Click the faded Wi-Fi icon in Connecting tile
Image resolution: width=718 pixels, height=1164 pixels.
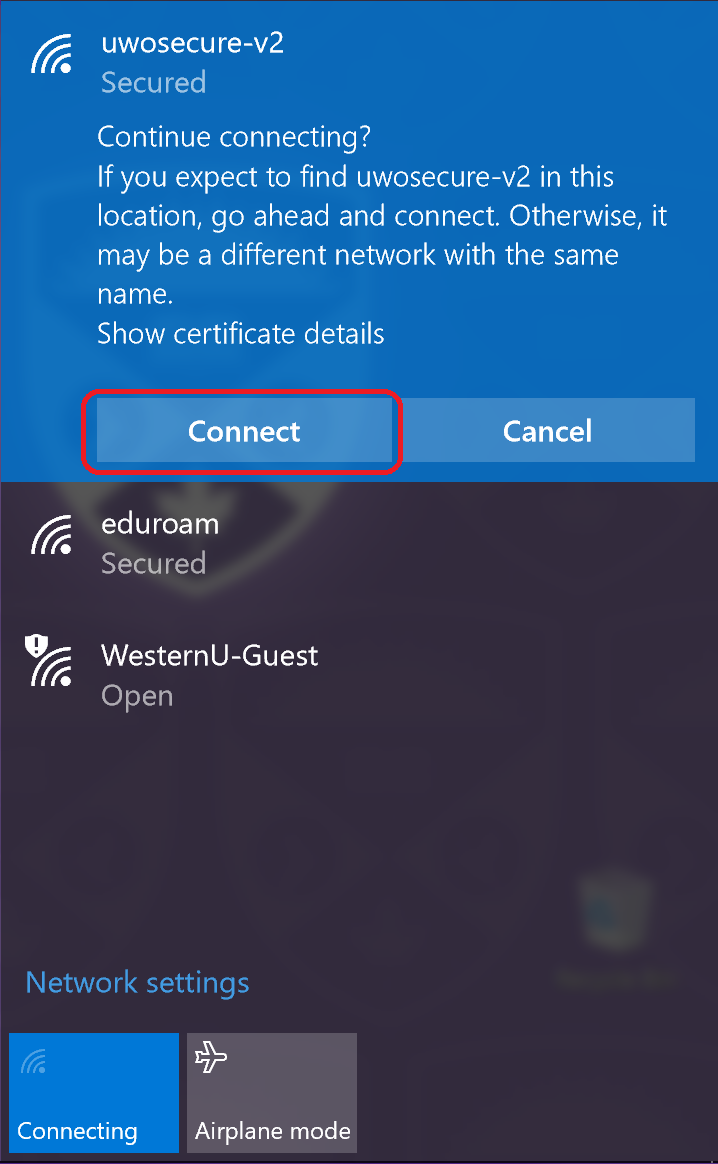point(34,1062)
